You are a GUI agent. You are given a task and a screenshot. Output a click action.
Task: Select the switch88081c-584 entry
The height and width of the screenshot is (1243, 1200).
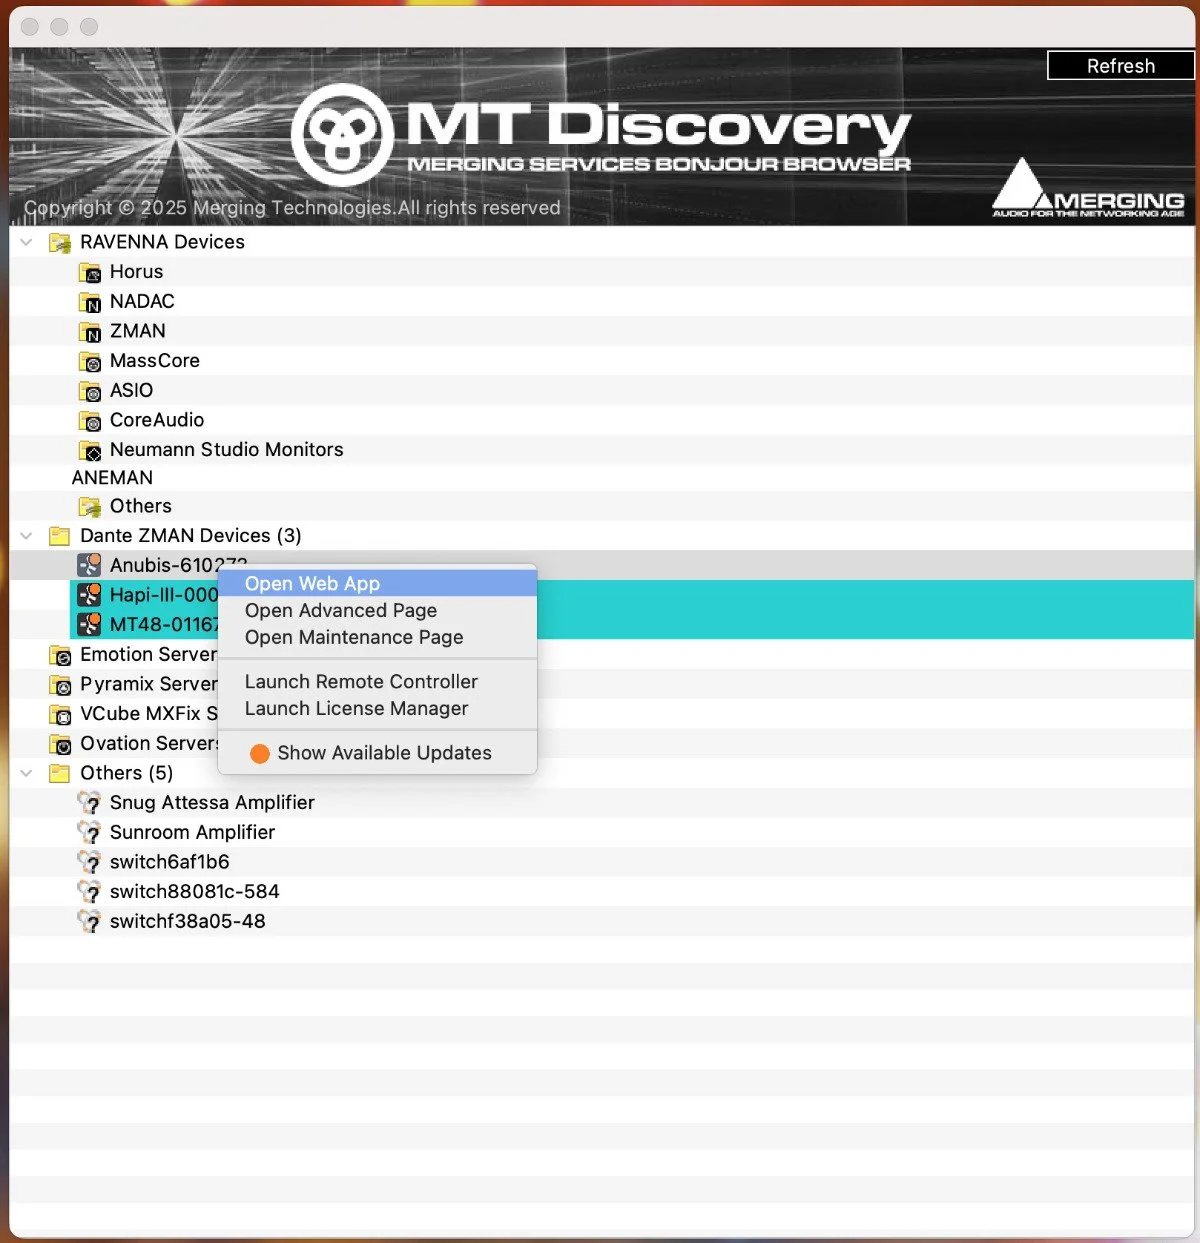pos(602,892)
